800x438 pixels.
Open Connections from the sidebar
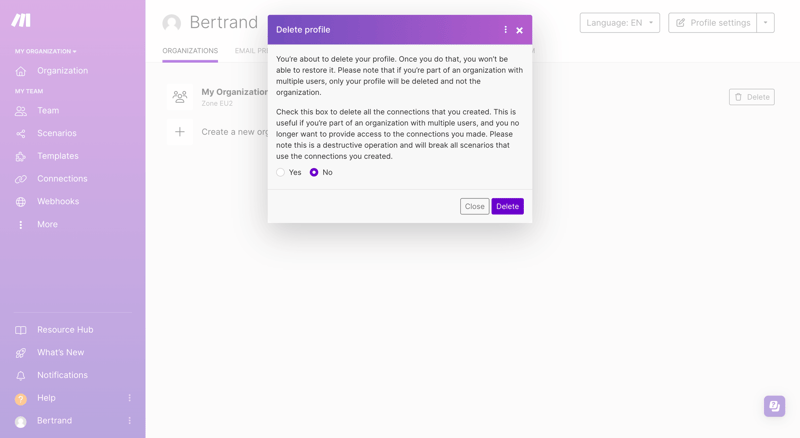pyautogui.click(x=62, y=179)
